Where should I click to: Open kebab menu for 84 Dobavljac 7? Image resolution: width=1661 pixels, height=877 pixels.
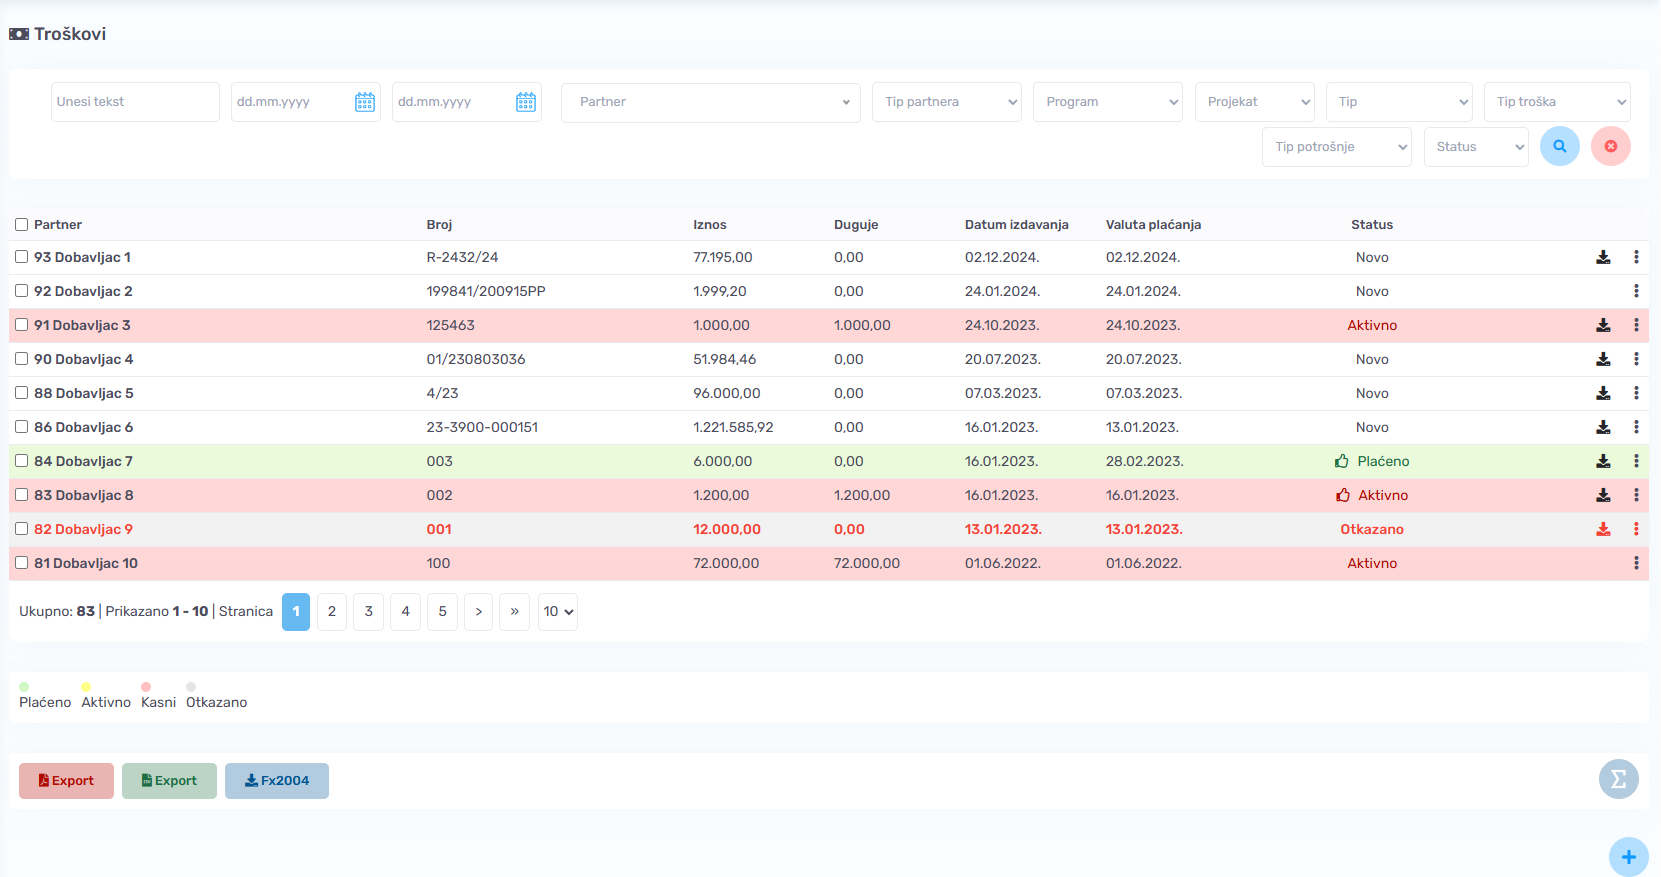pyautogui.click(x=1636, y=461)
